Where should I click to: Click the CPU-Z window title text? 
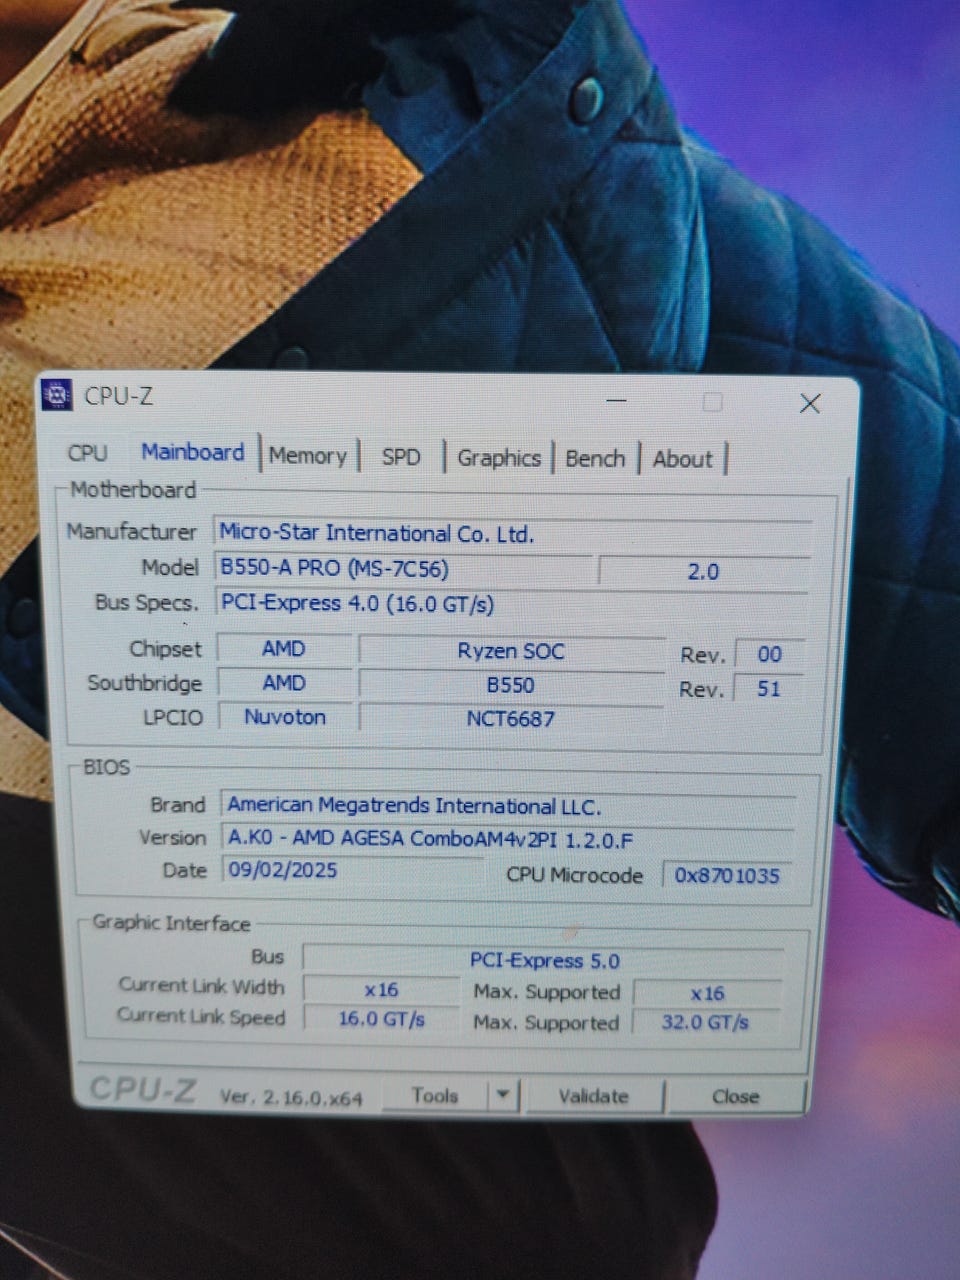[119, 396]
